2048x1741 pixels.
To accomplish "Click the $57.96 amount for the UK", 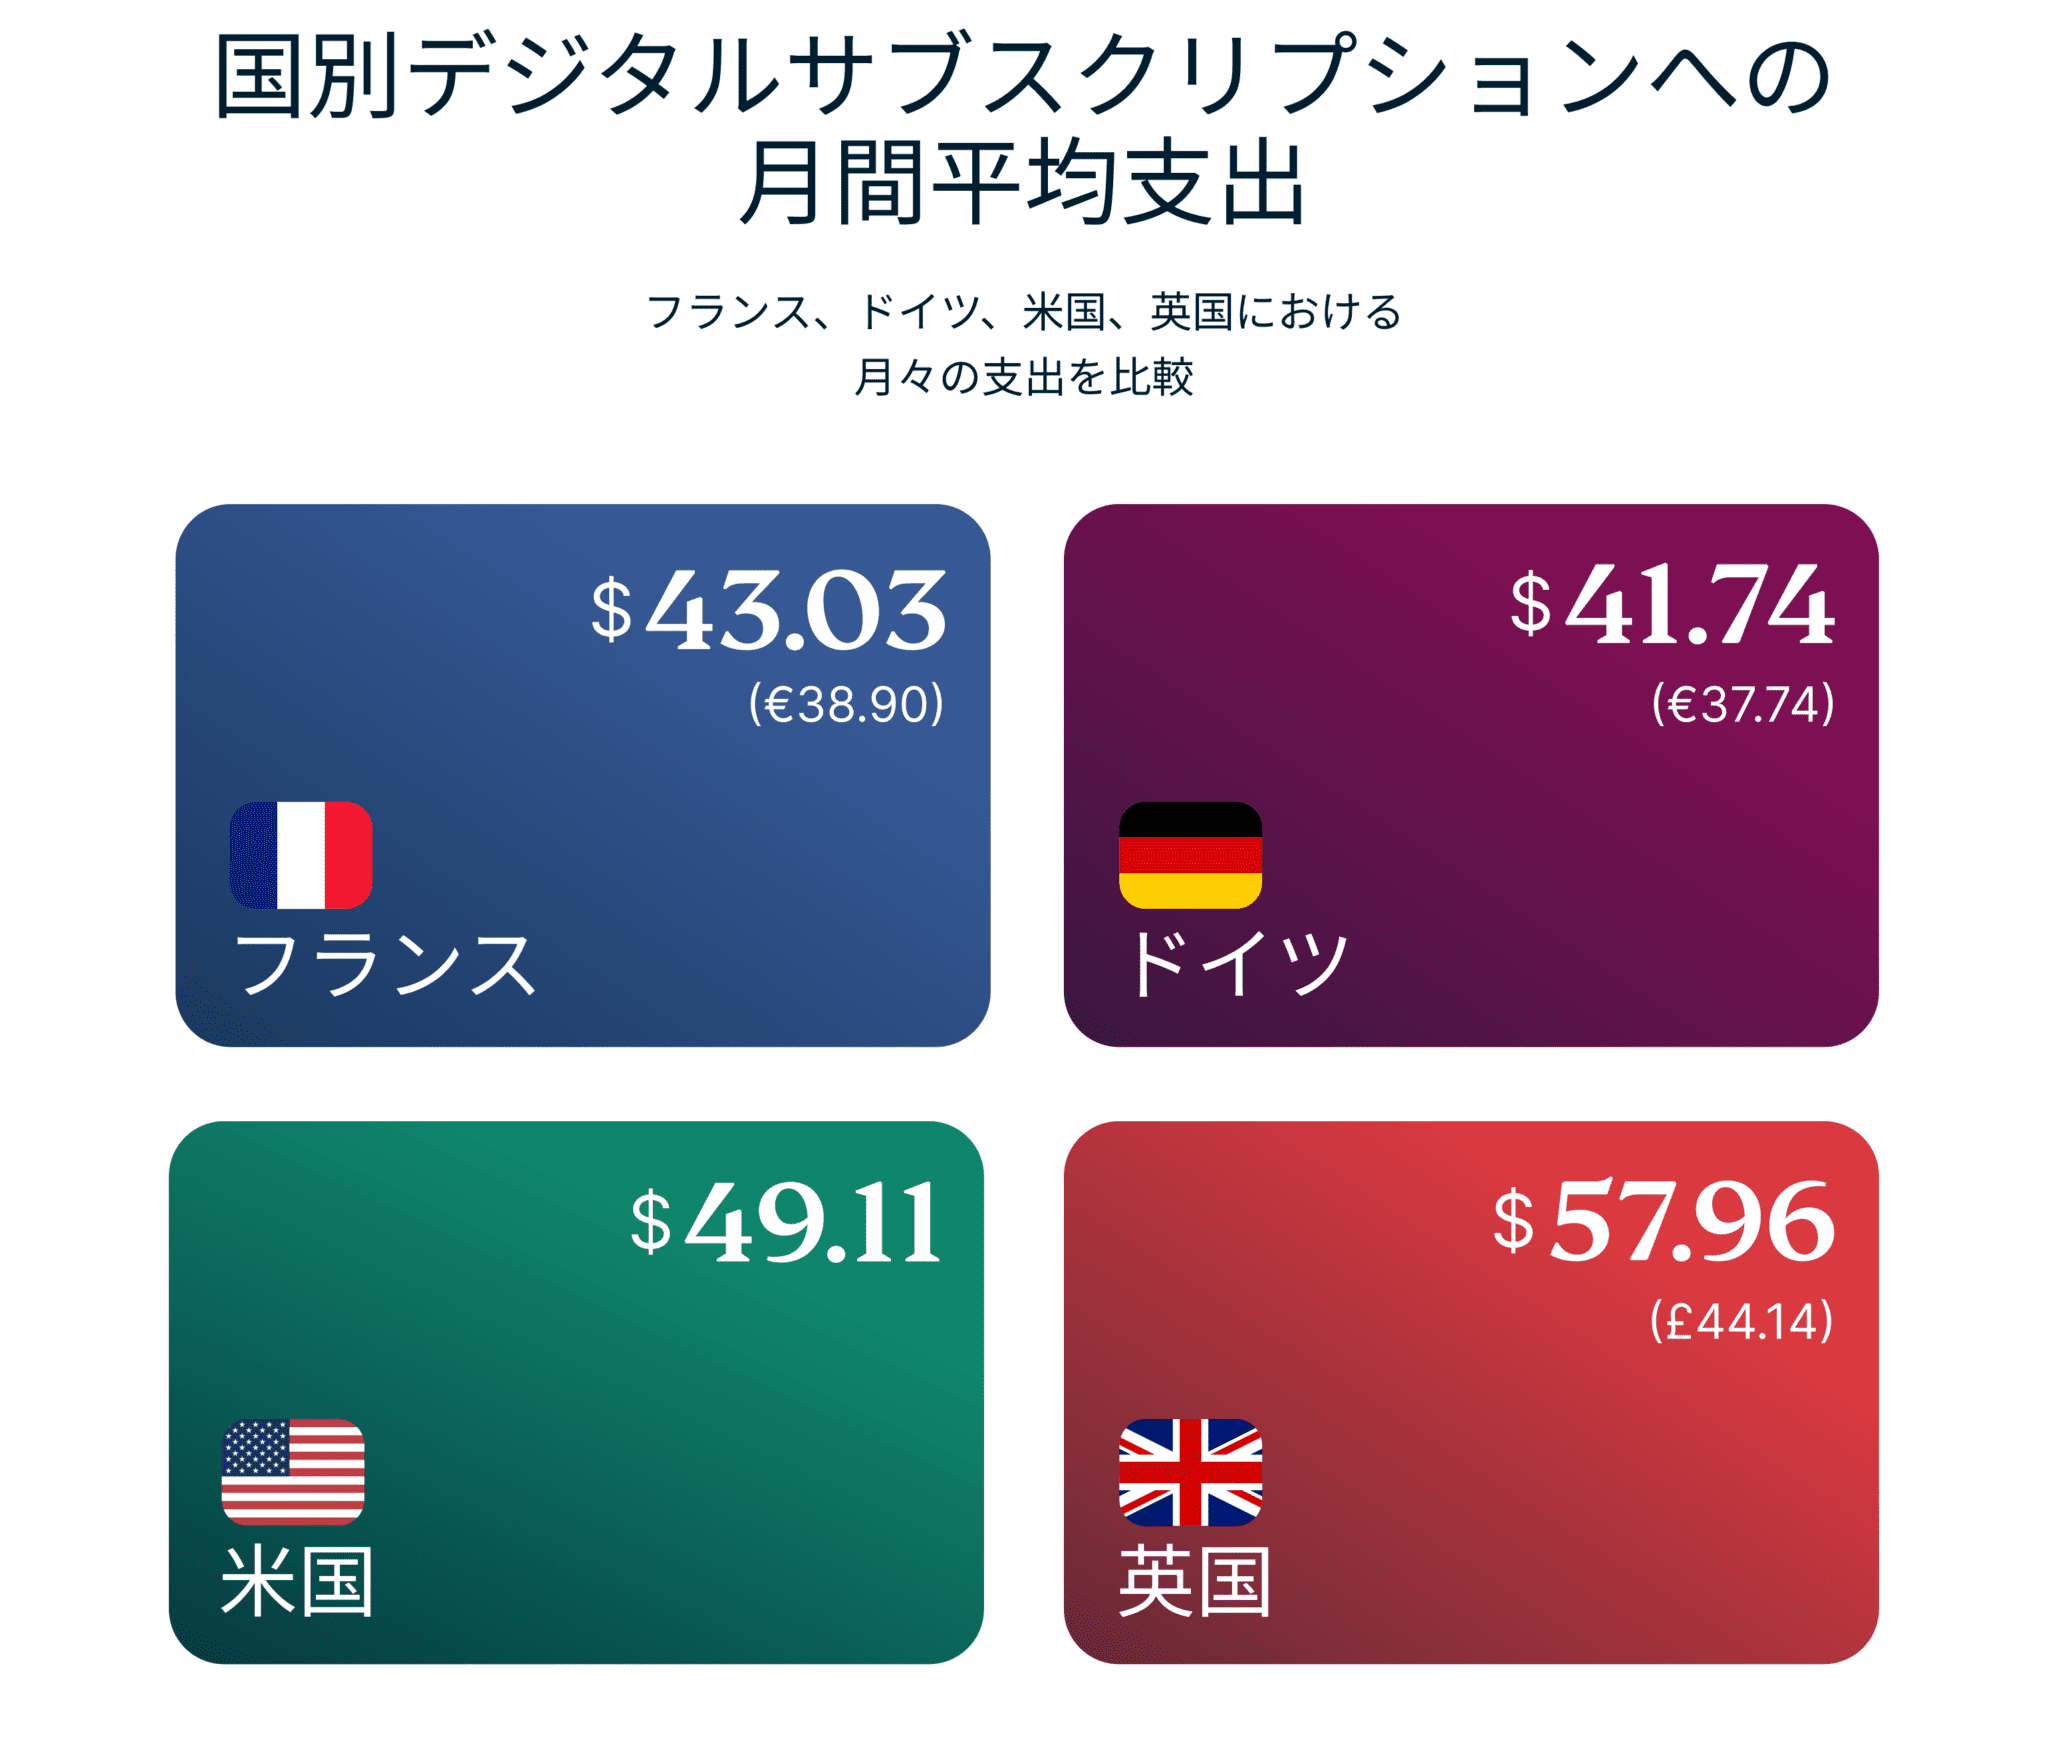I will 1664,1222.
